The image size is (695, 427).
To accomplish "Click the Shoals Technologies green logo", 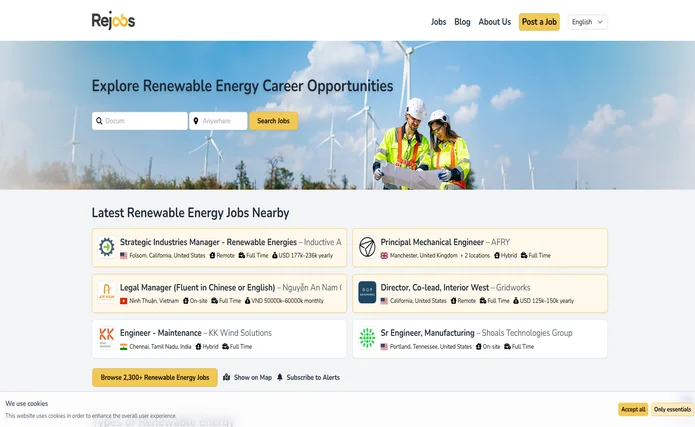I will click(x=367, y=338).
